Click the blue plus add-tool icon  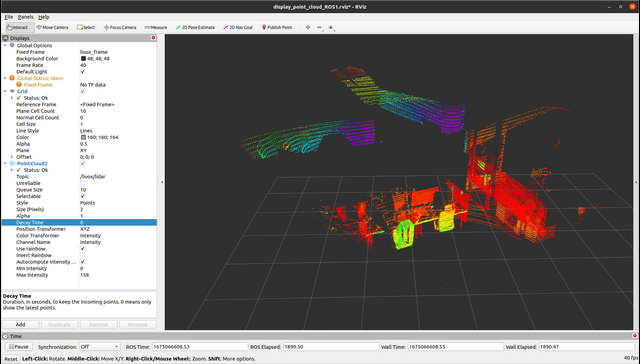(308, 27)
